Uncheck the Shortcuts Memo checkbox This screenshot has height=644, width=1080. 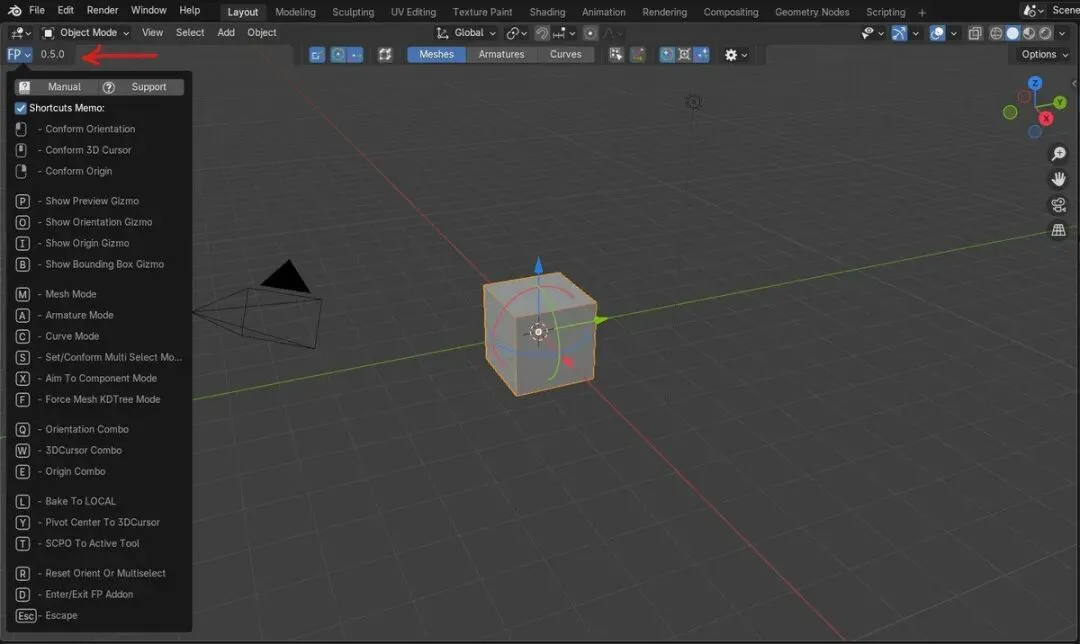coord(21,108)
